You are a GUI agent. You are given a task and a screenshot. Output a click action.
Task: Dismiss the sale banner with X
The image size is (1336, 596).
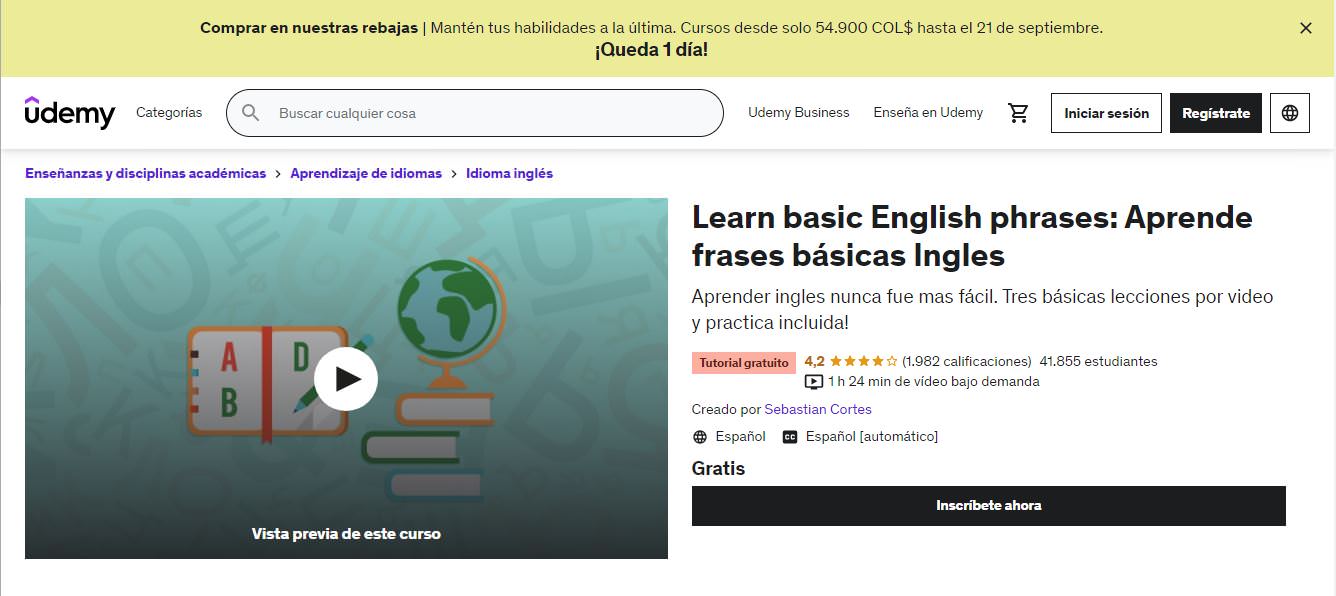point(1305,28)
